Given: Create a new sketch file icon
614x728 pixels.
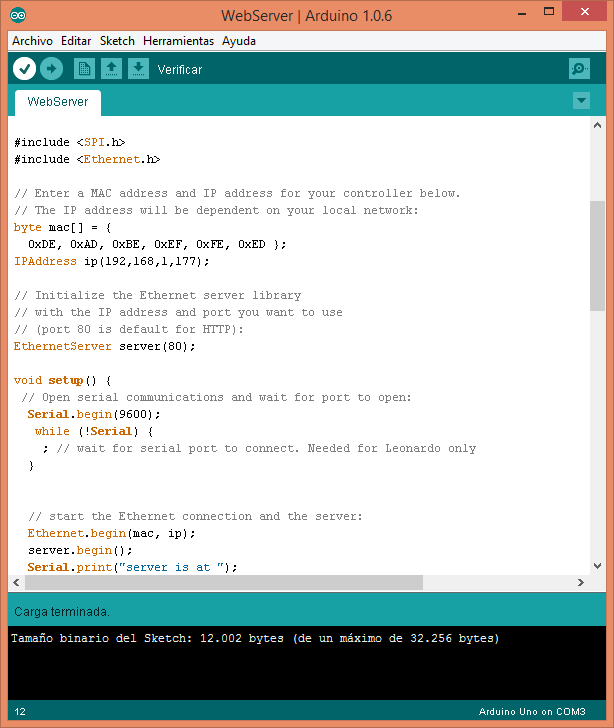Looking at the screenshot, I should pos(84,69).
